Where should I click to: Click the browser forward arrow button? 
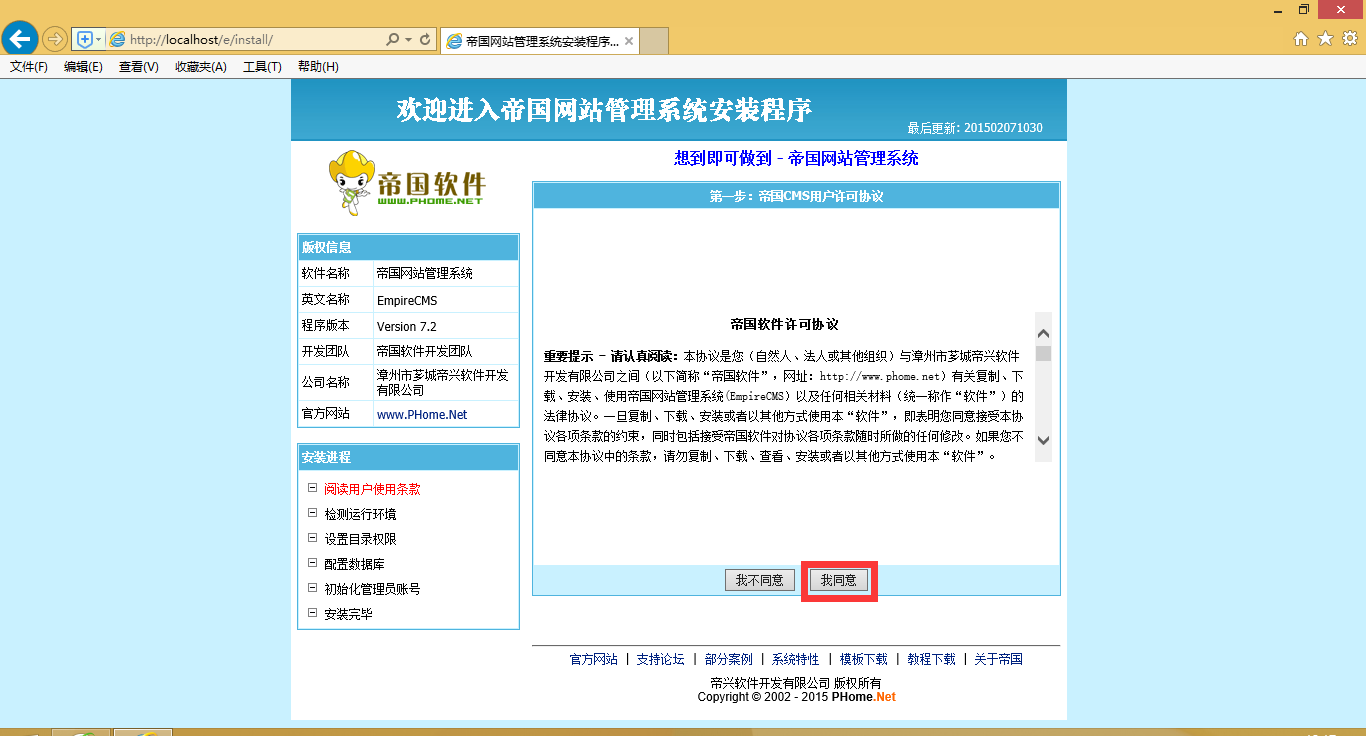tap(54, 39)
